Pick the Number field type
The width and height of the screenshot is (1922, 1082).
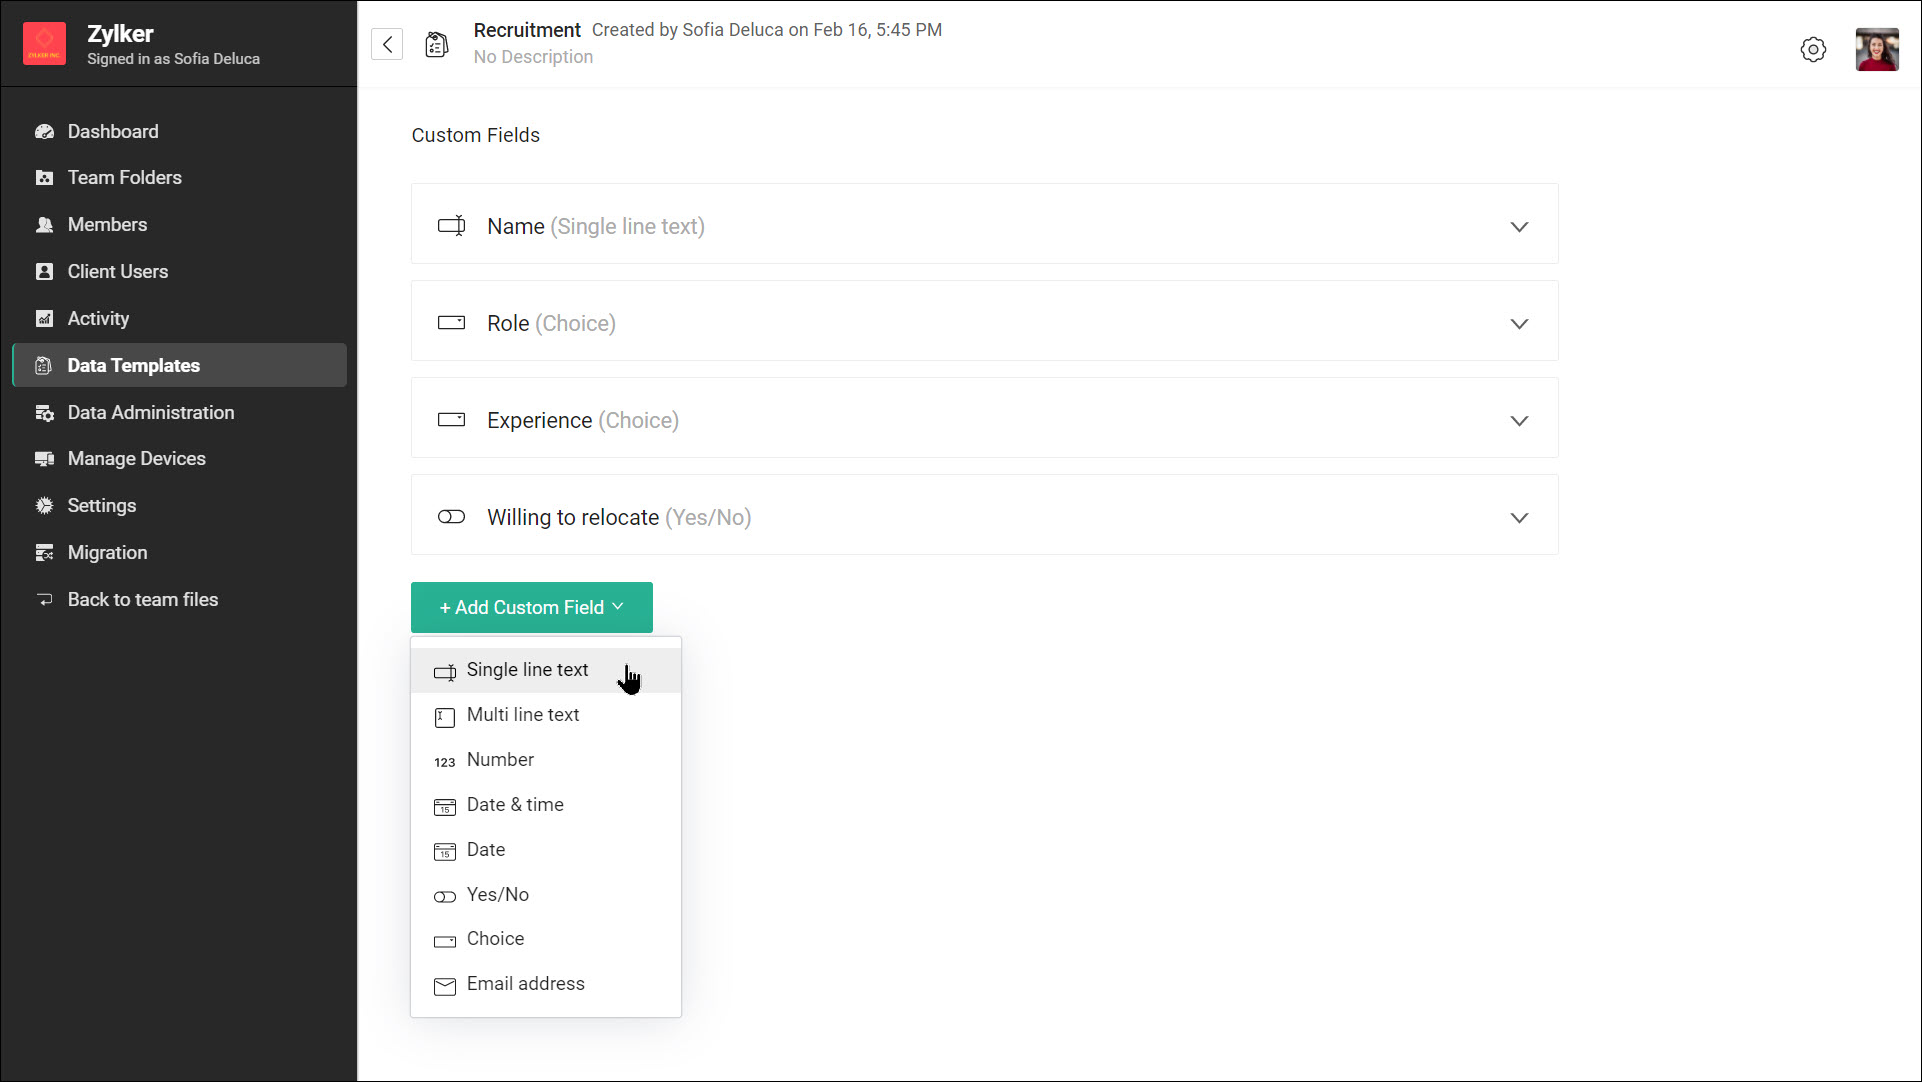[x=500, y=760]
